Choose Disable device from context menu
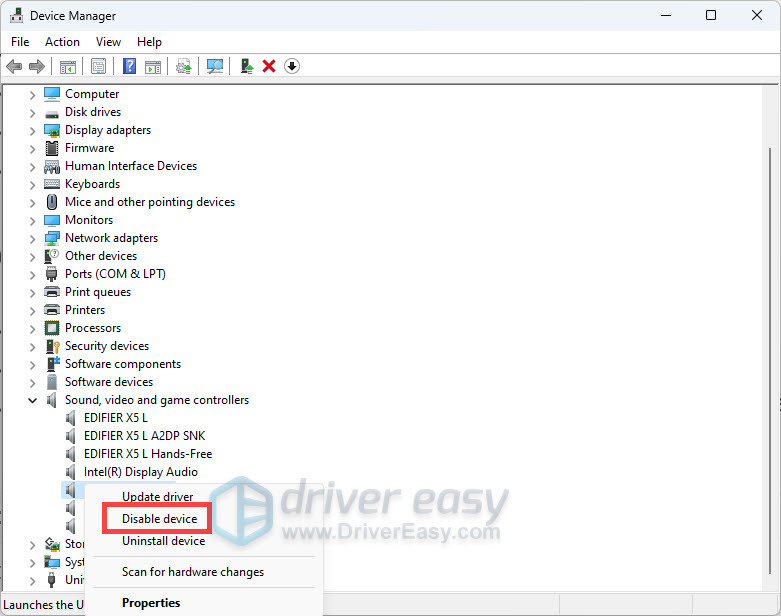The image size is (781, 616). [x=159, y=519]
